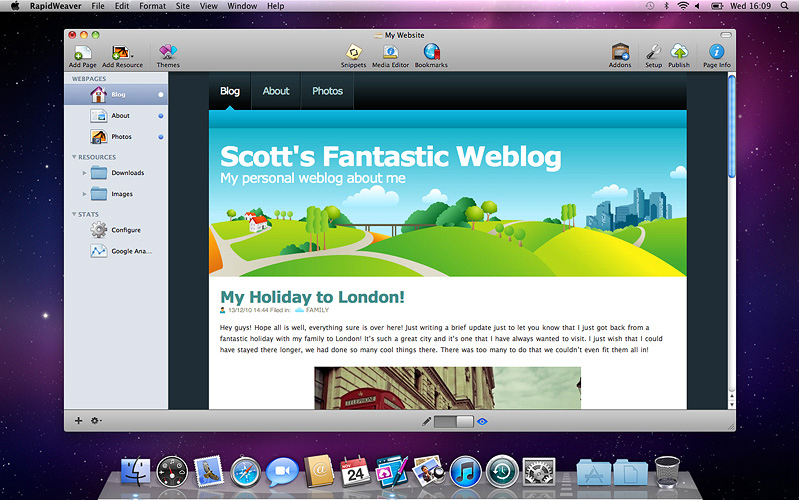This screenshot has height=500, width=799.
Task: Open the Snippets panel
Action: tap(353, 53)
